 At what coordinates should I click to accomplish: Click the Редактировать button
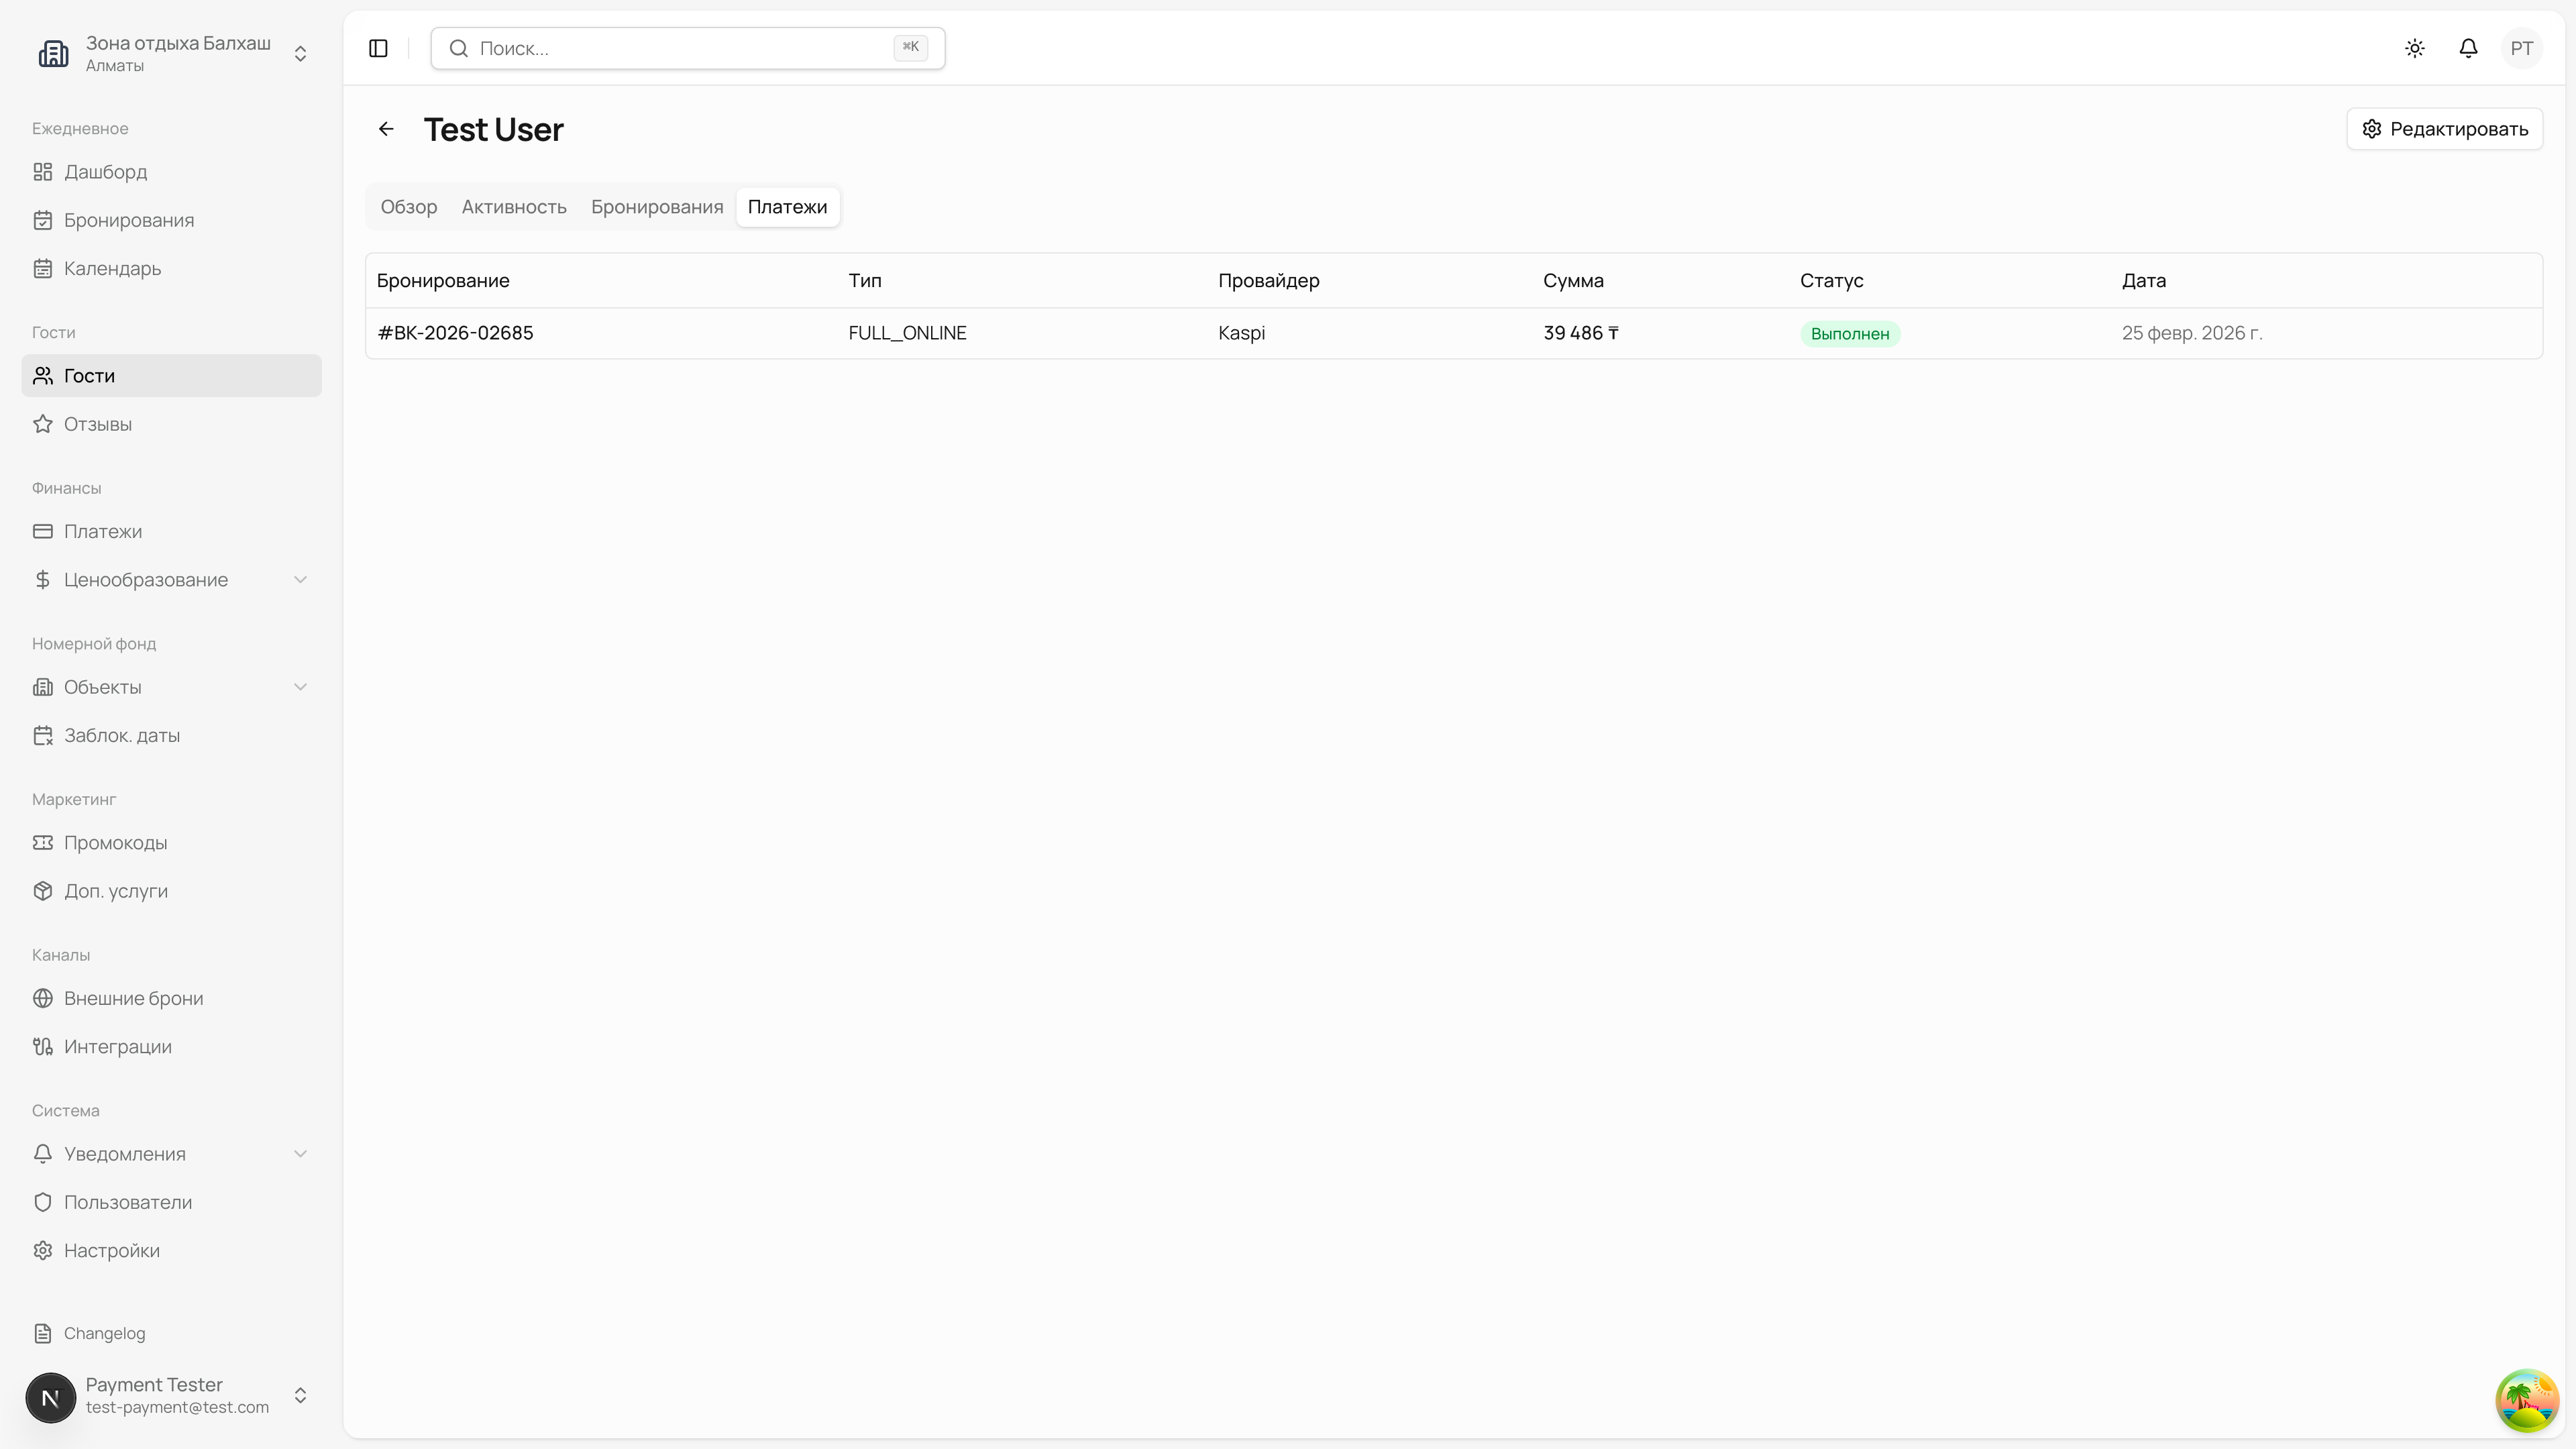(x=2444, y=129)
